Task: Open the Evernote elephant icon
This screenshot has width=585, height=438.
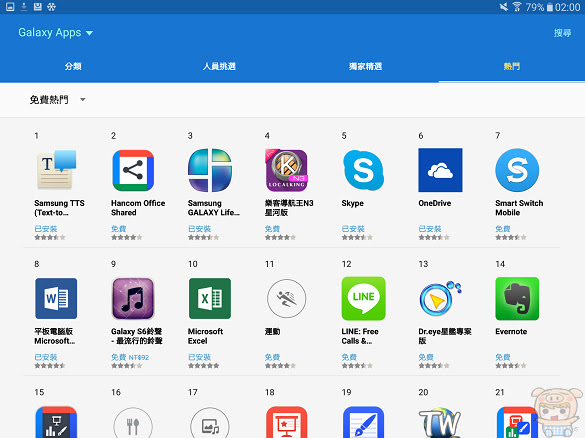Action: point(517,298)
